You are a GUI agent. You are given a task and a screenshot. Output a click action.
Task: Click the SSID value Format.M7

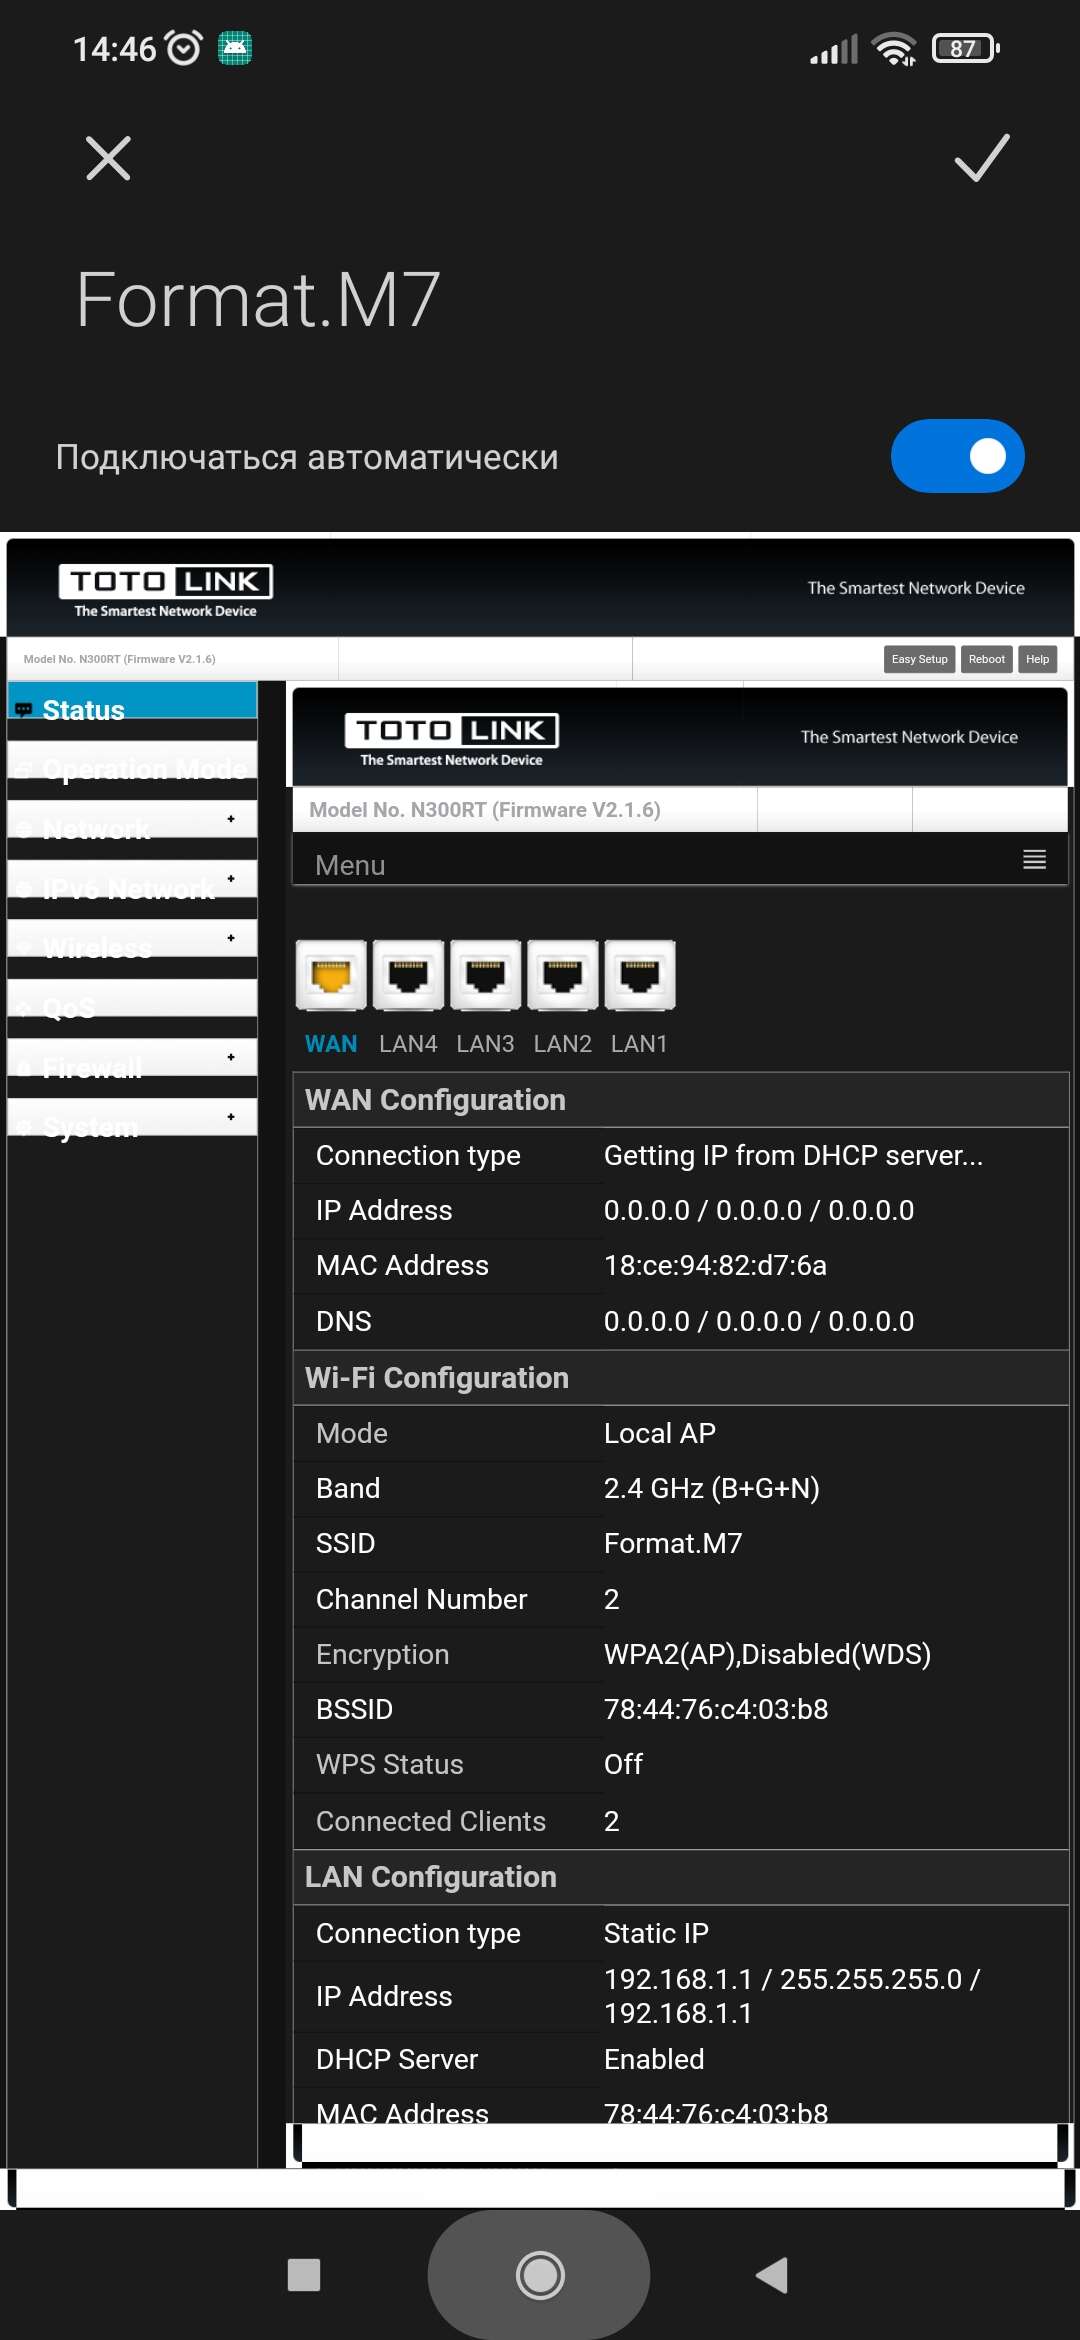point(673,1543)
